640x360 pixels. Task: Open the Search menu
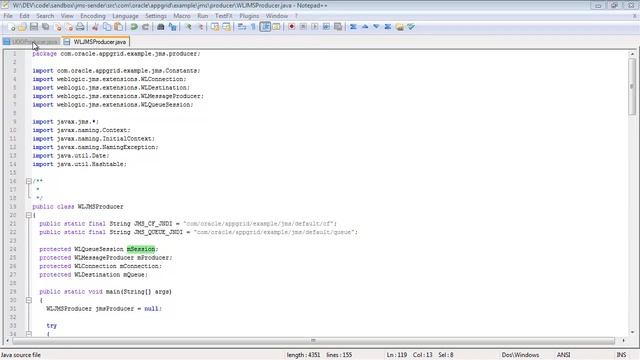(x=45, y=16)
